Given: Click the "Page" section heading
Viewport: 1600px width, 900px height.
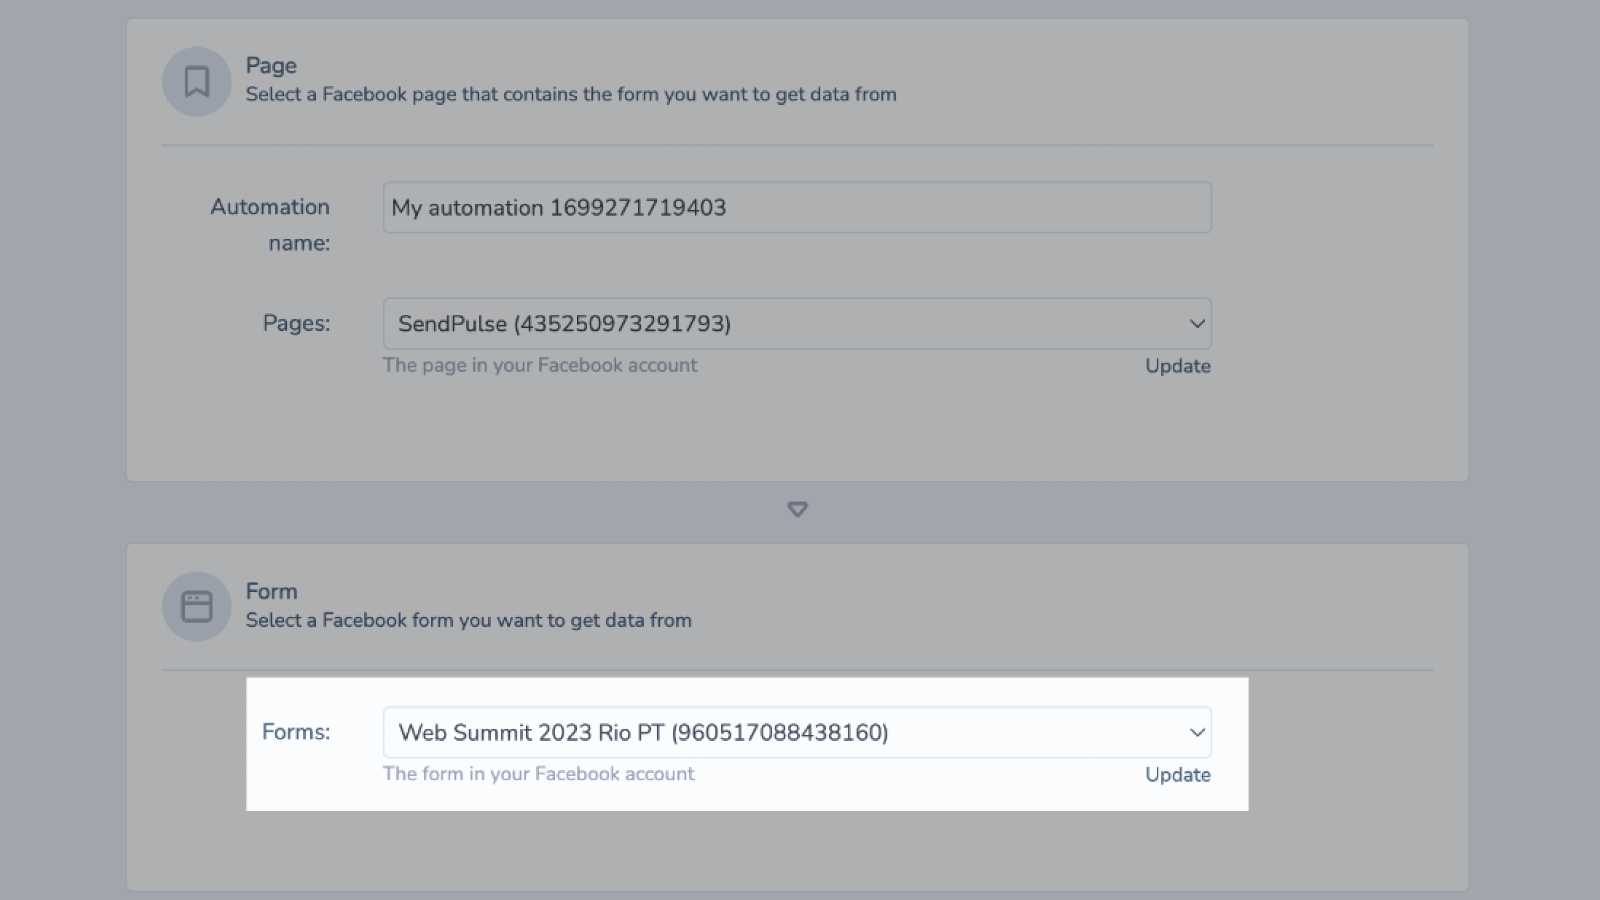Looking at the screenshot, I should tap(271, 65).
